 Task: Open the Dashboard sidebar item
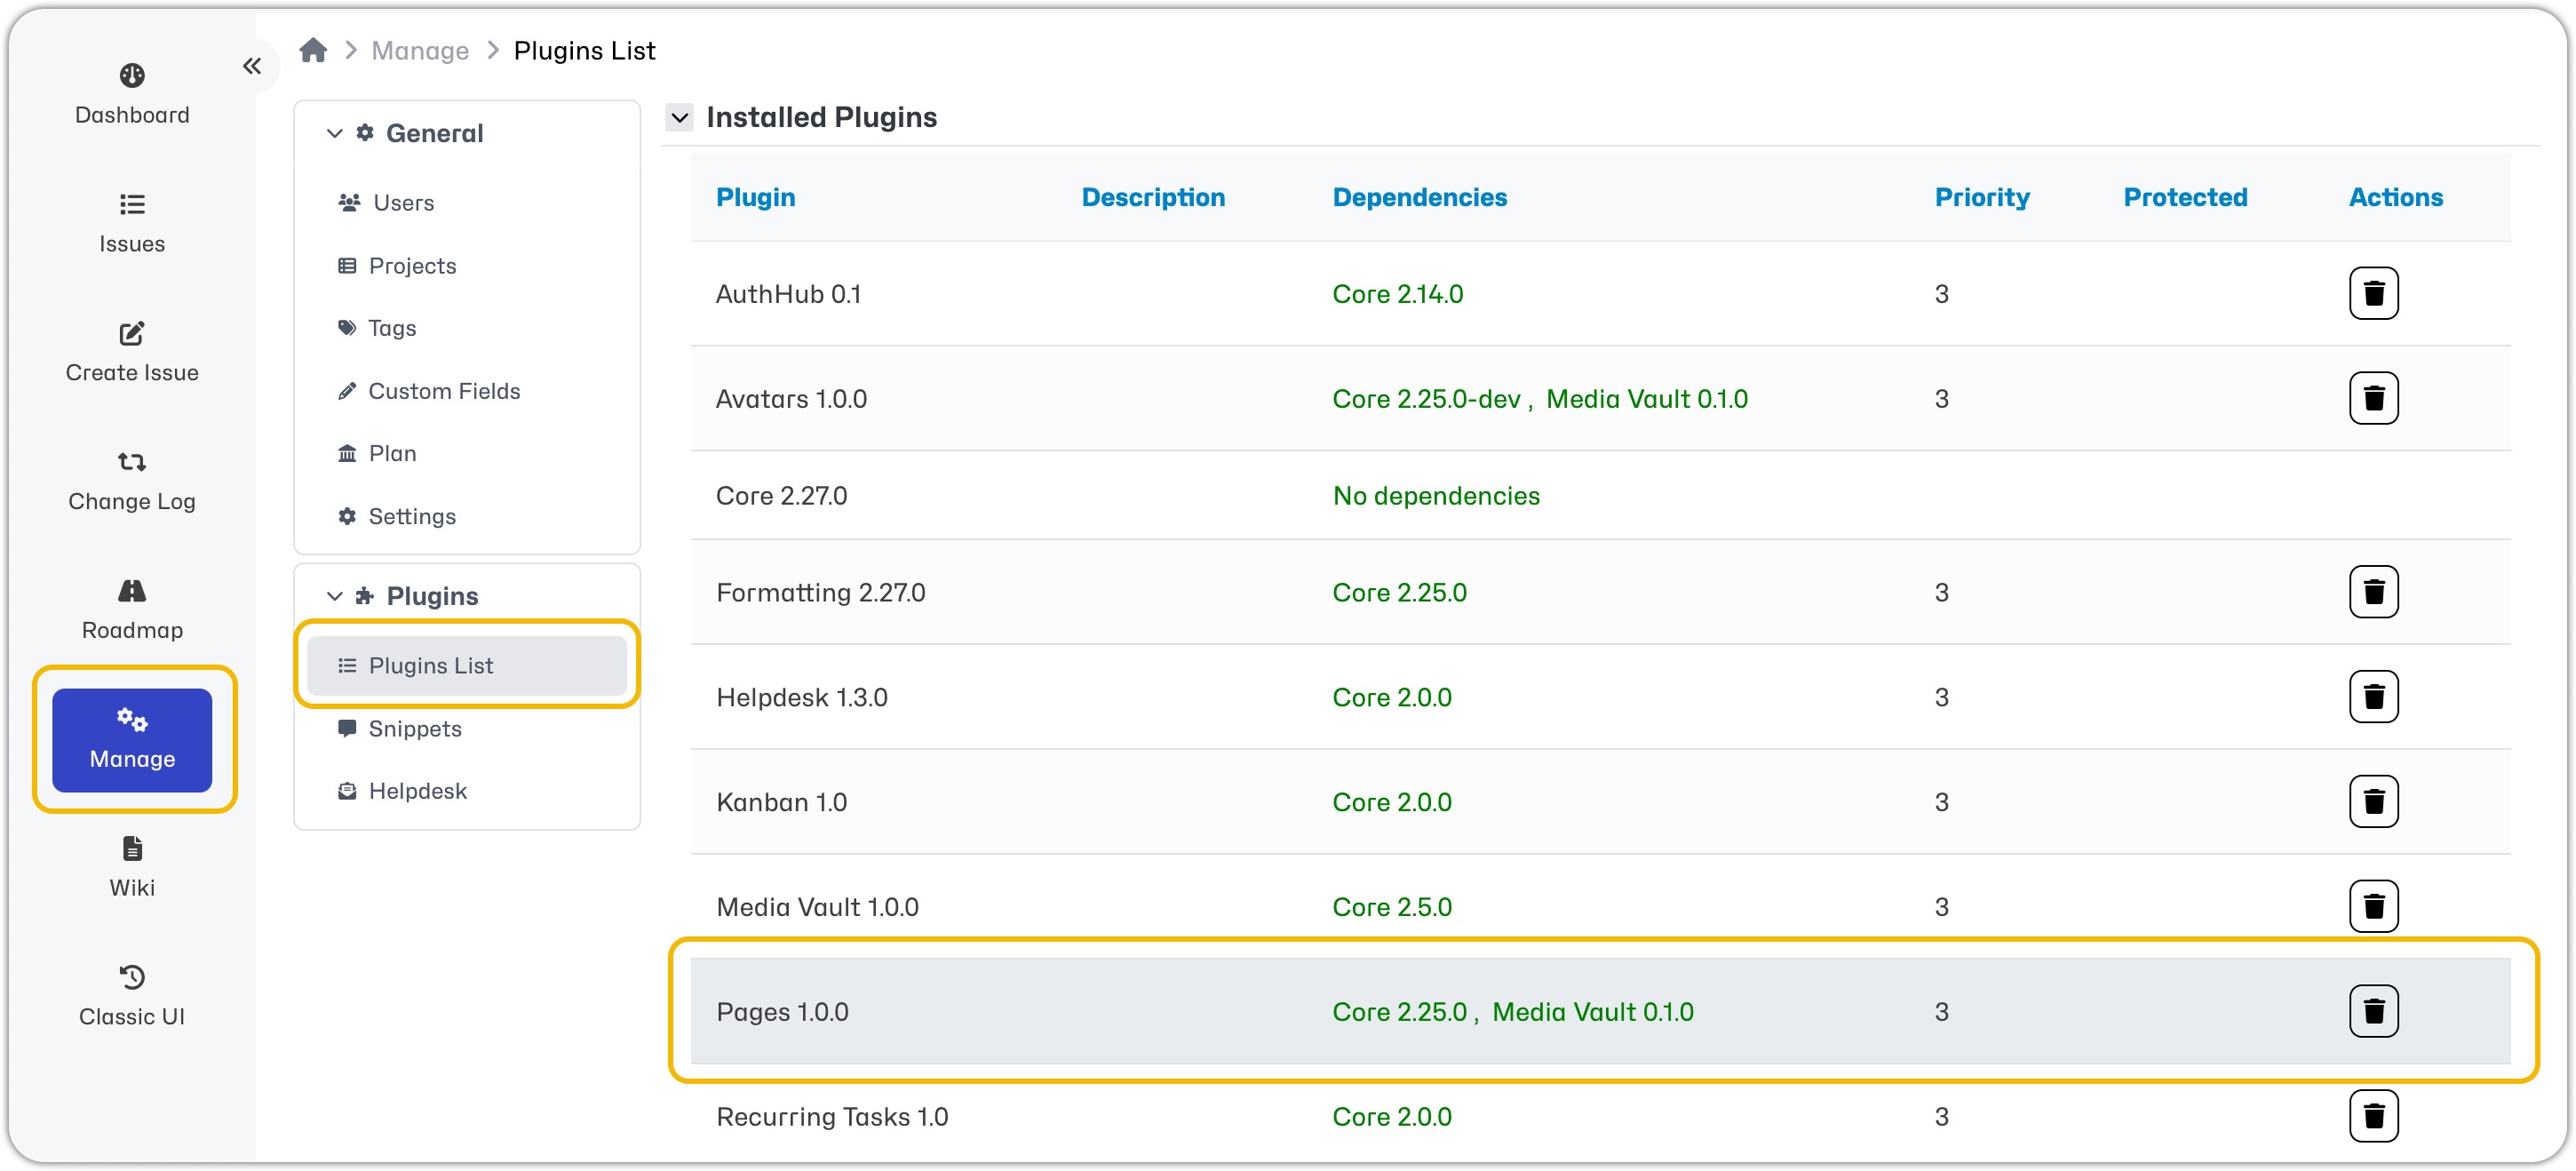click(x=132, y=95)
